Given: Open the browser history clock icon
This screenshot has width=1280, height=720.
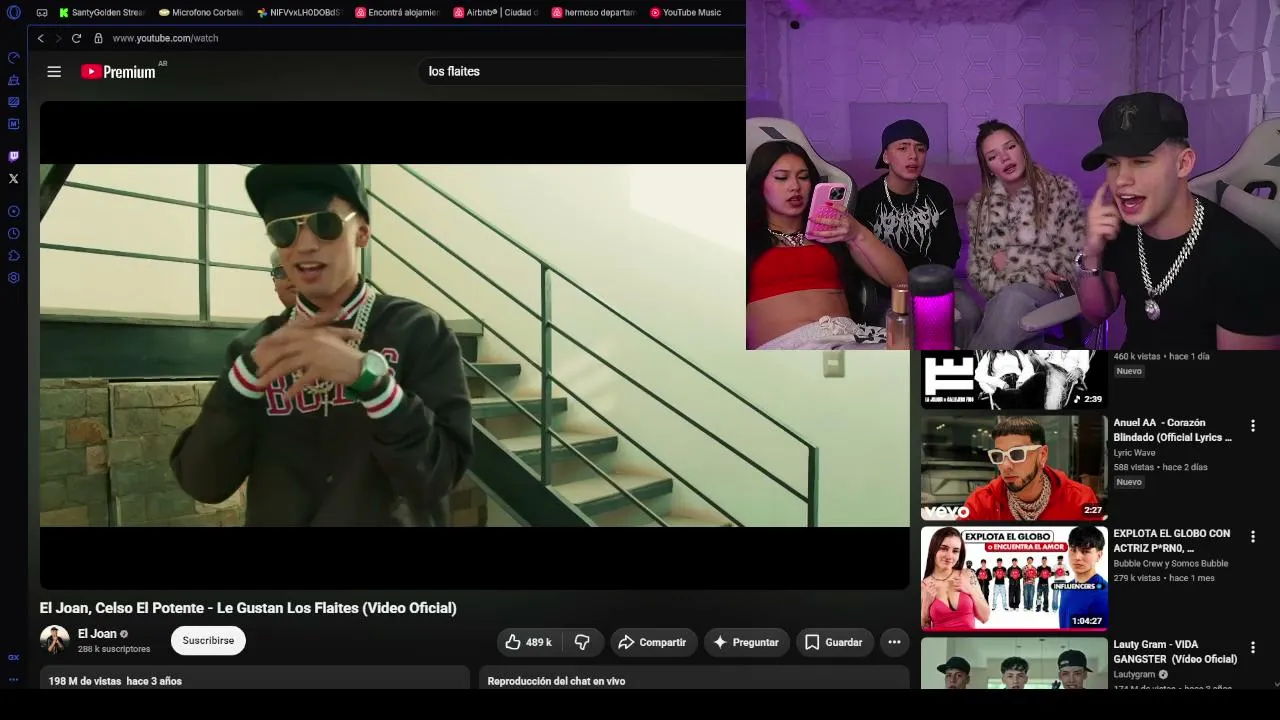Looking at the screenshot, I should point(13,233).
